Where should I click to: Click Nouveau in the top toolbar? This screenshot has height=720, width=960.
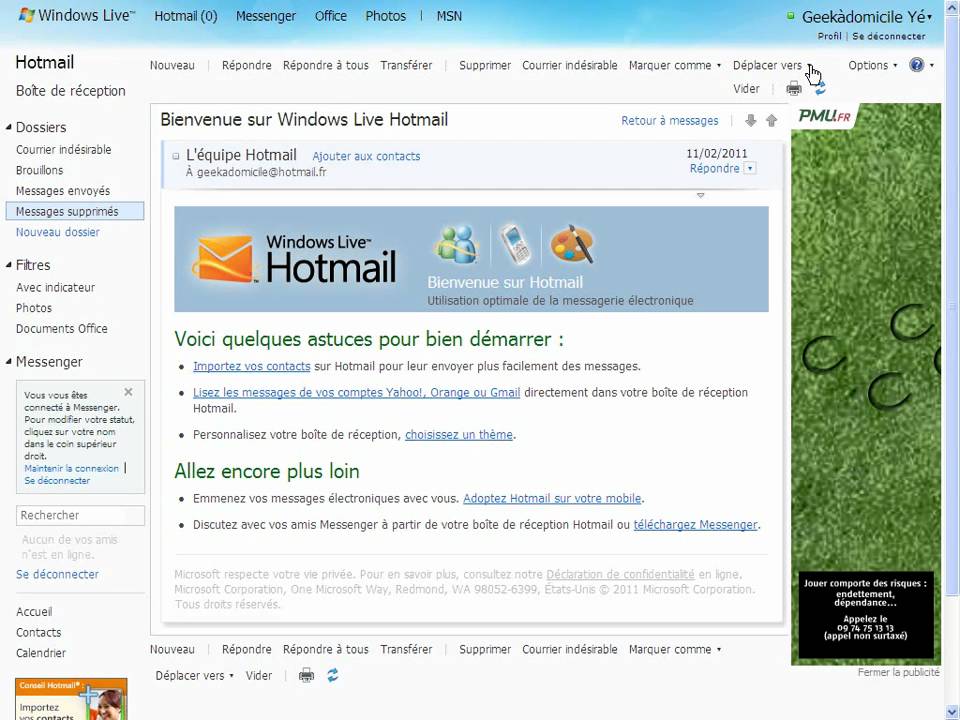point(172,66)
